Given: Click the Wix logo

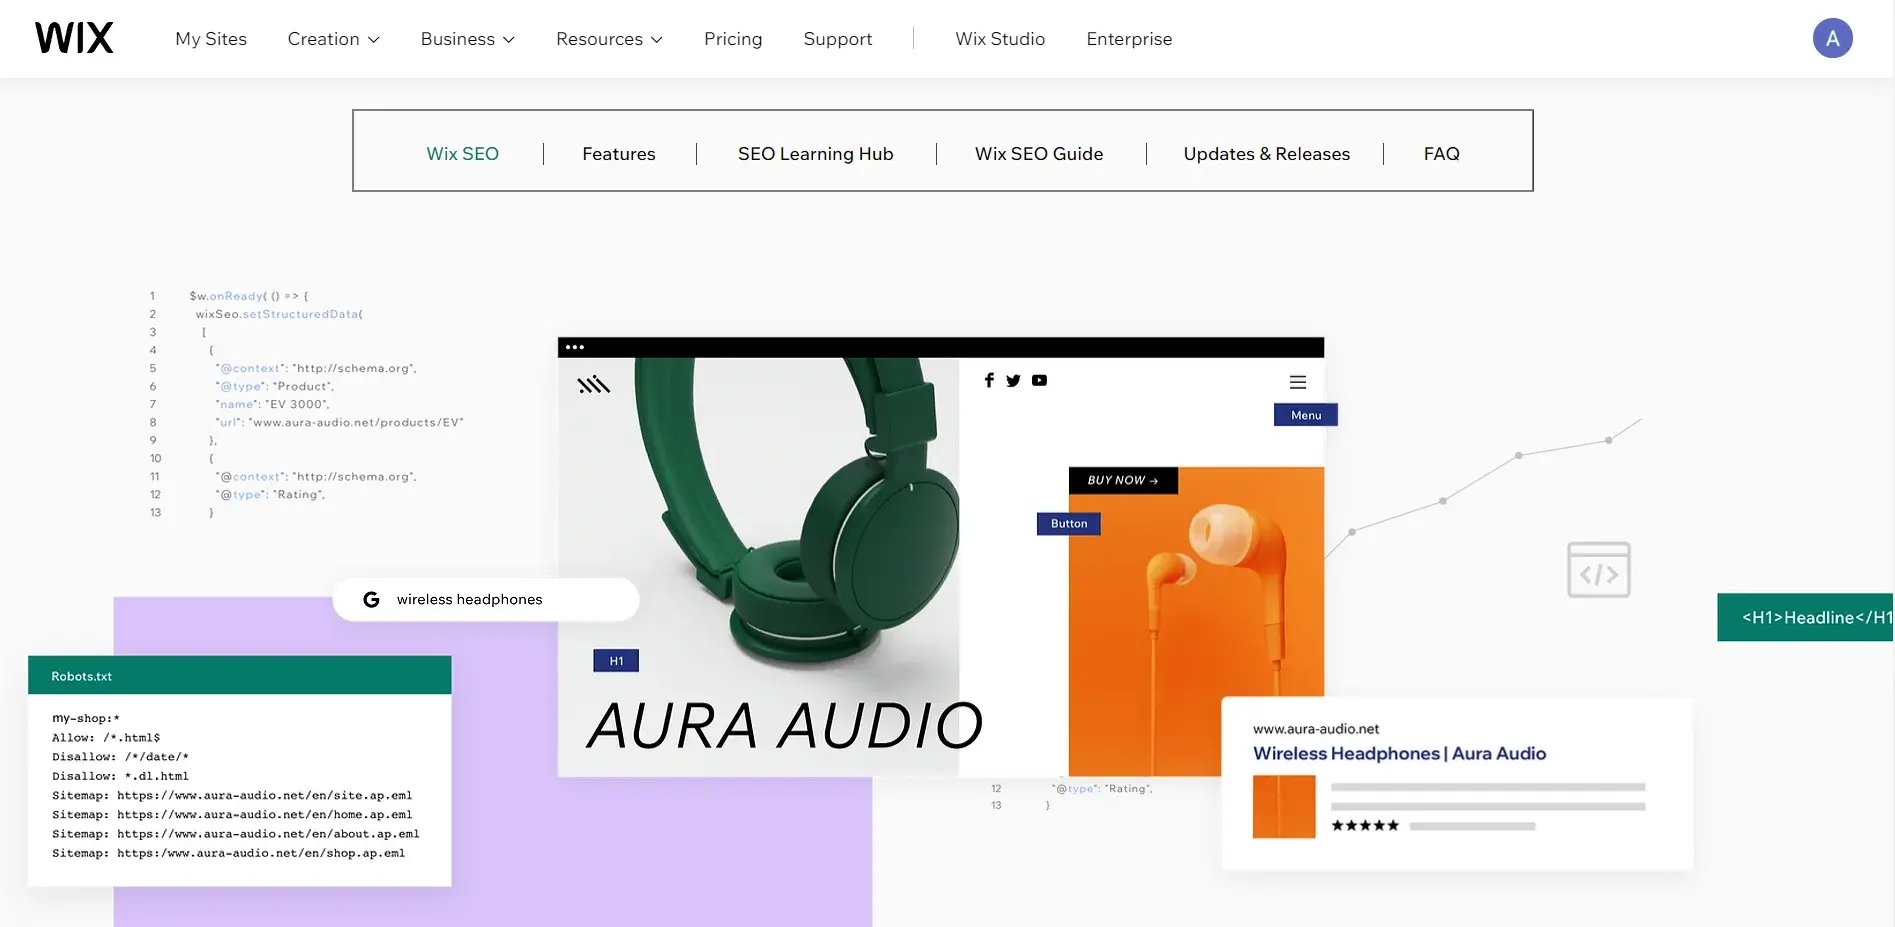Looking at the screenshot, I should (x=74, y=38).
